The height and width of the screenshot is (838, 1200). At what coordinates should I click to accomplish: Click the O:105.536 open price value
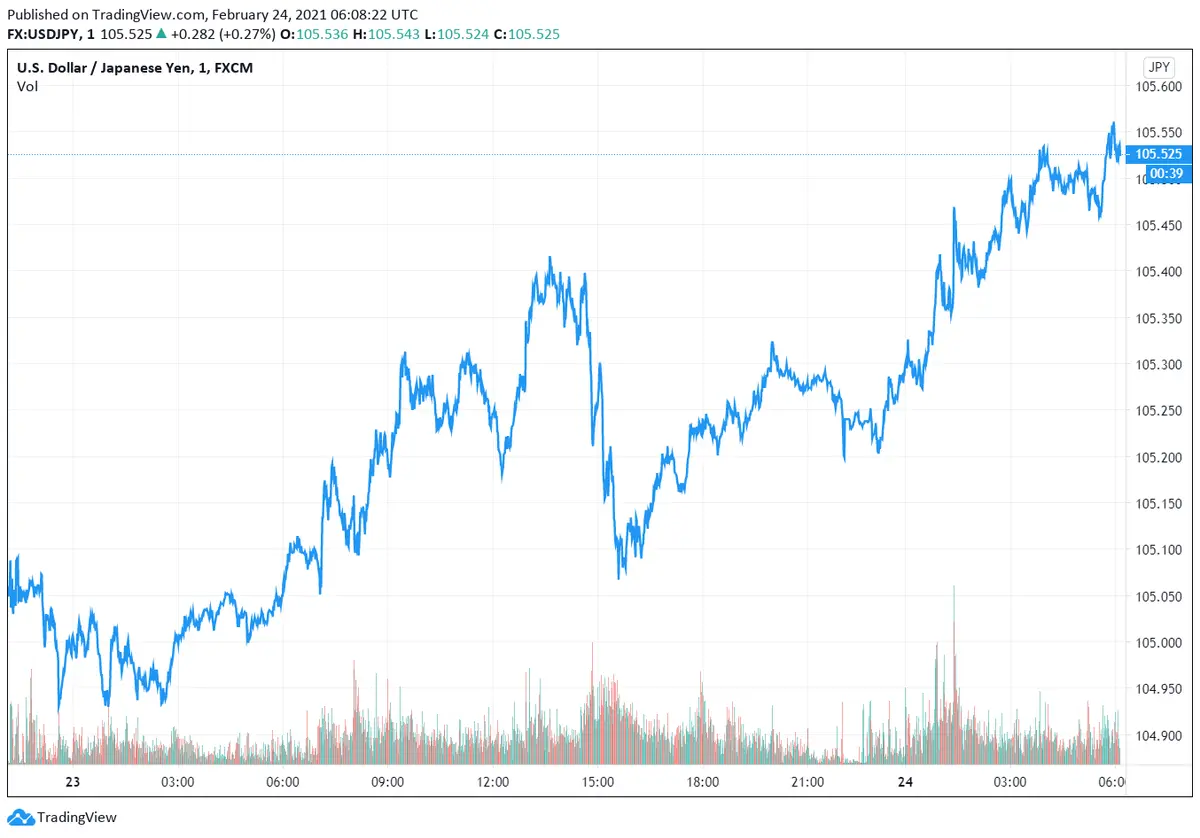point(316,34)
